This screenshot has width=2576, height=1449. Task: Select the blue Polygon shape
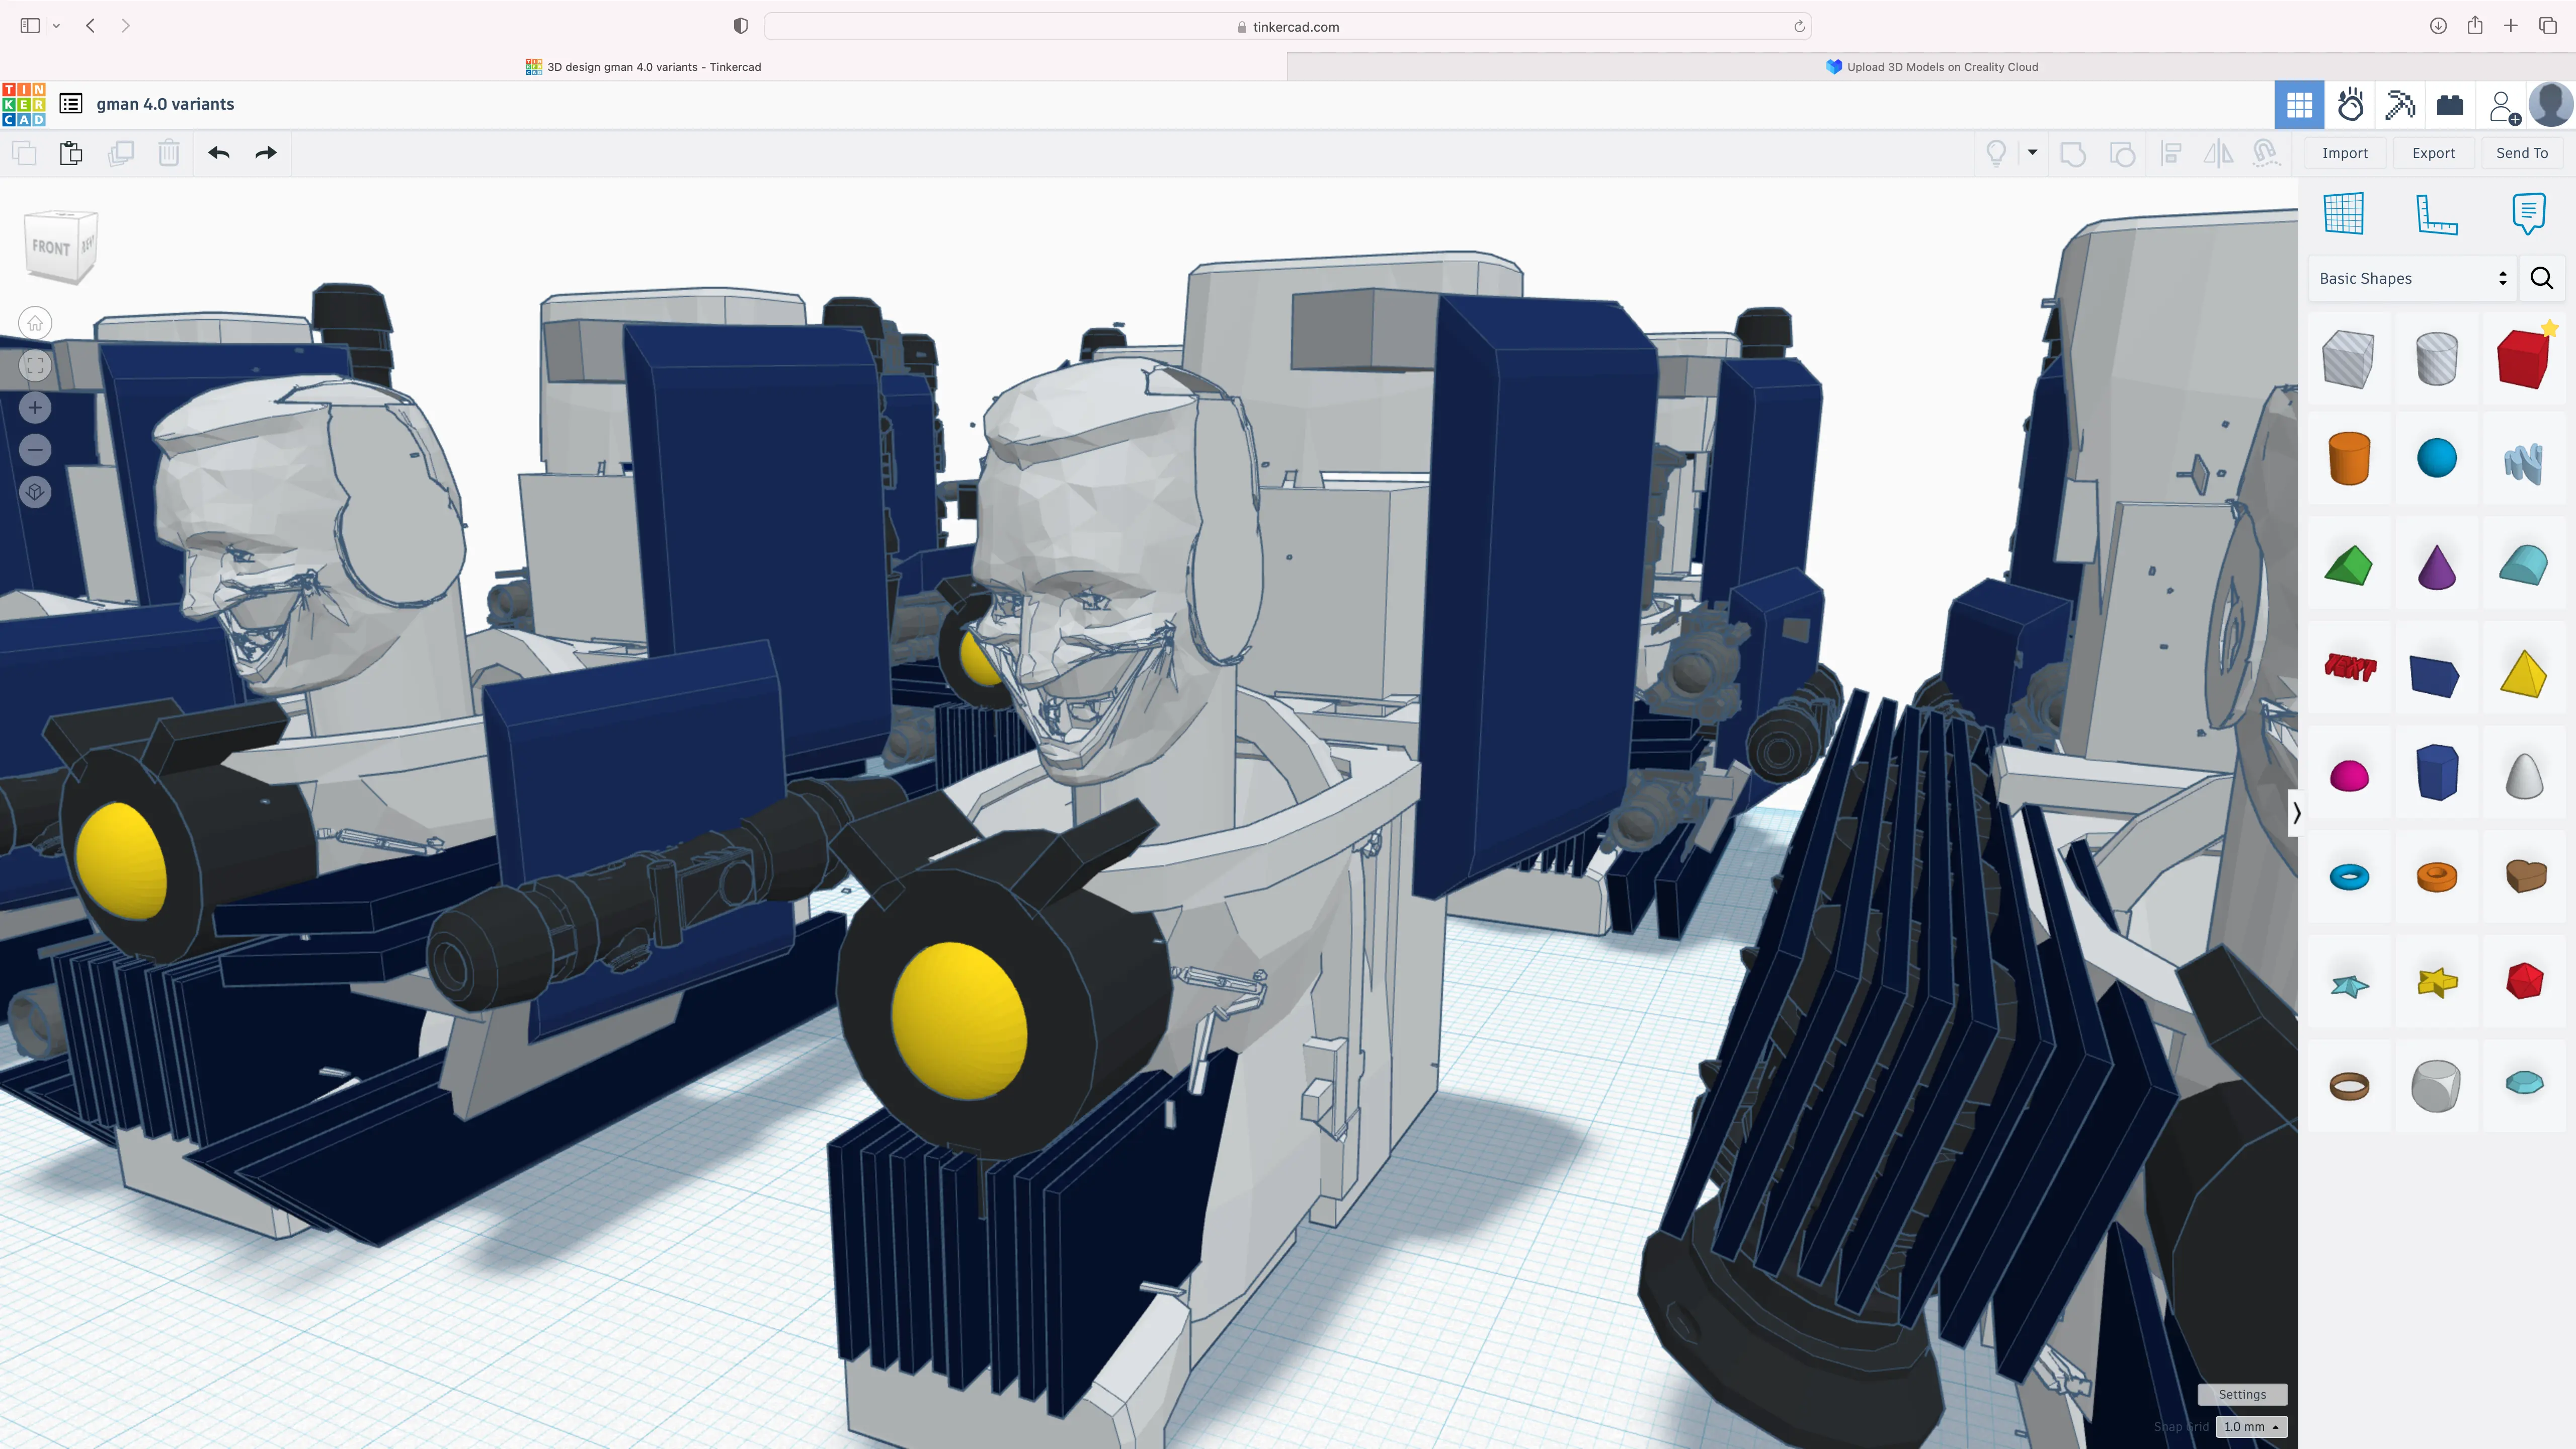[x=2436, y=772]
